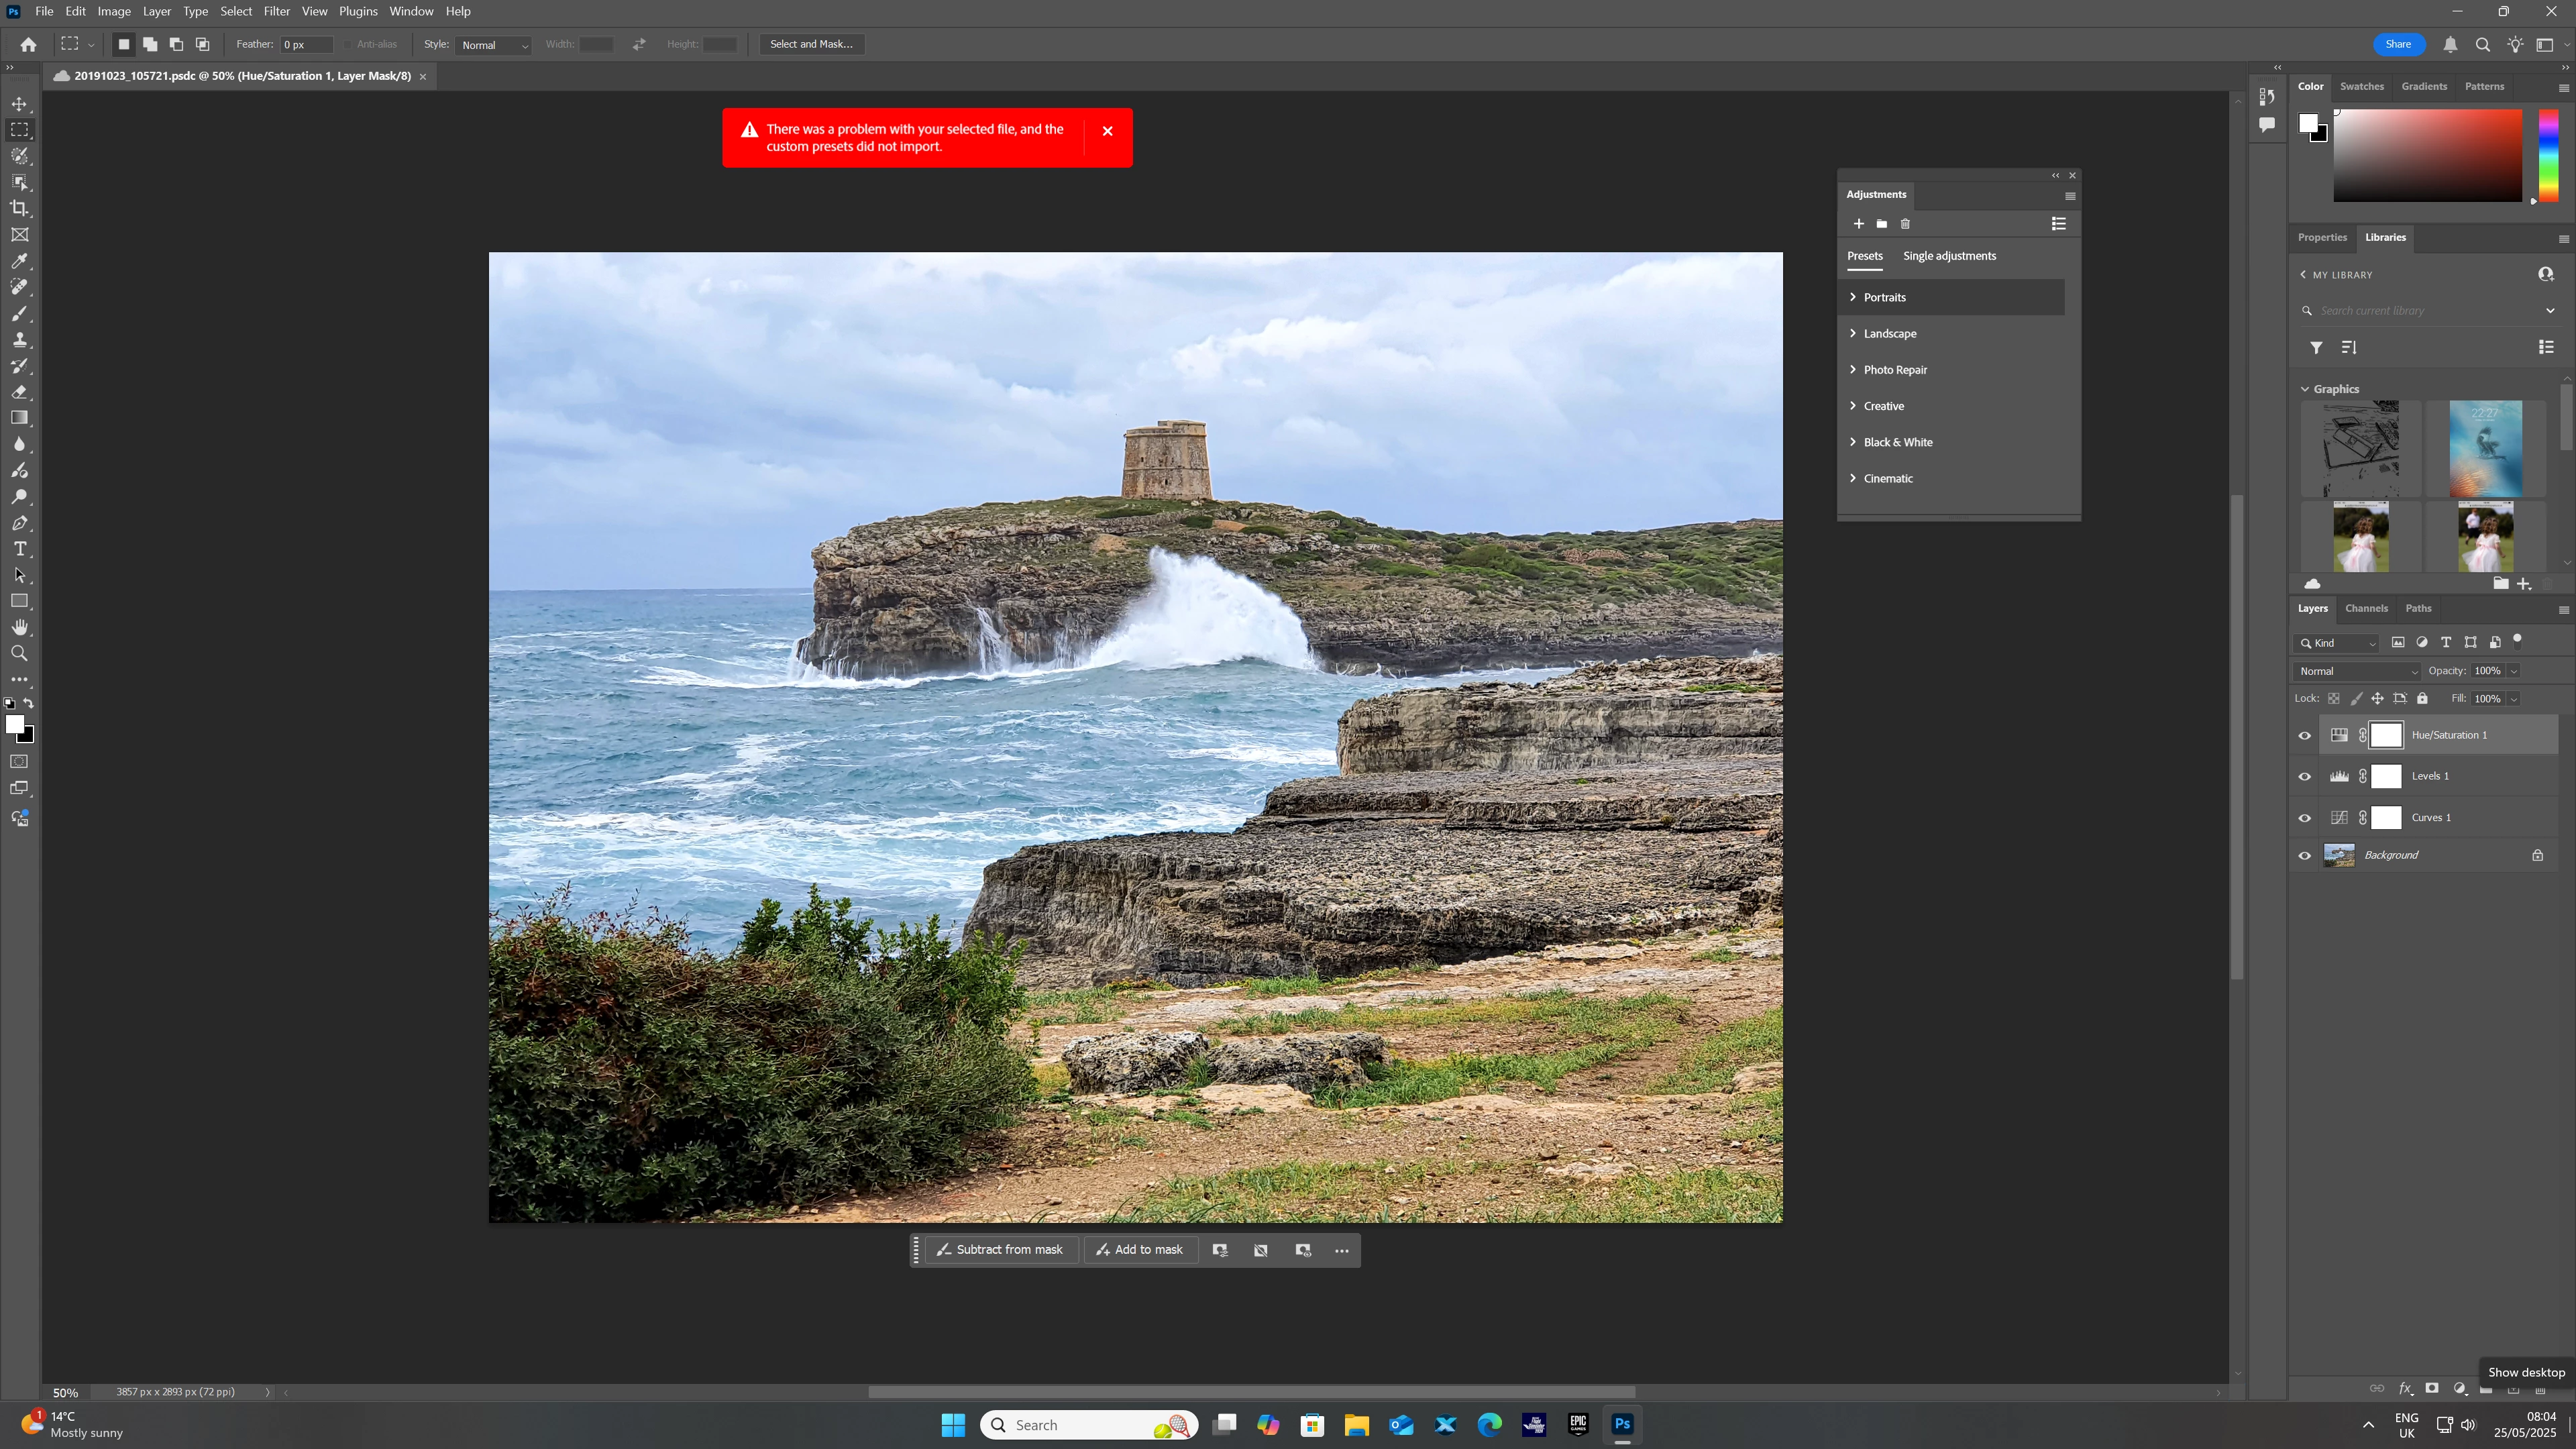This screenshot has height=1449, width=2576.
Task: Dismiss the red import error notification
Action: tap(1107, 131)
